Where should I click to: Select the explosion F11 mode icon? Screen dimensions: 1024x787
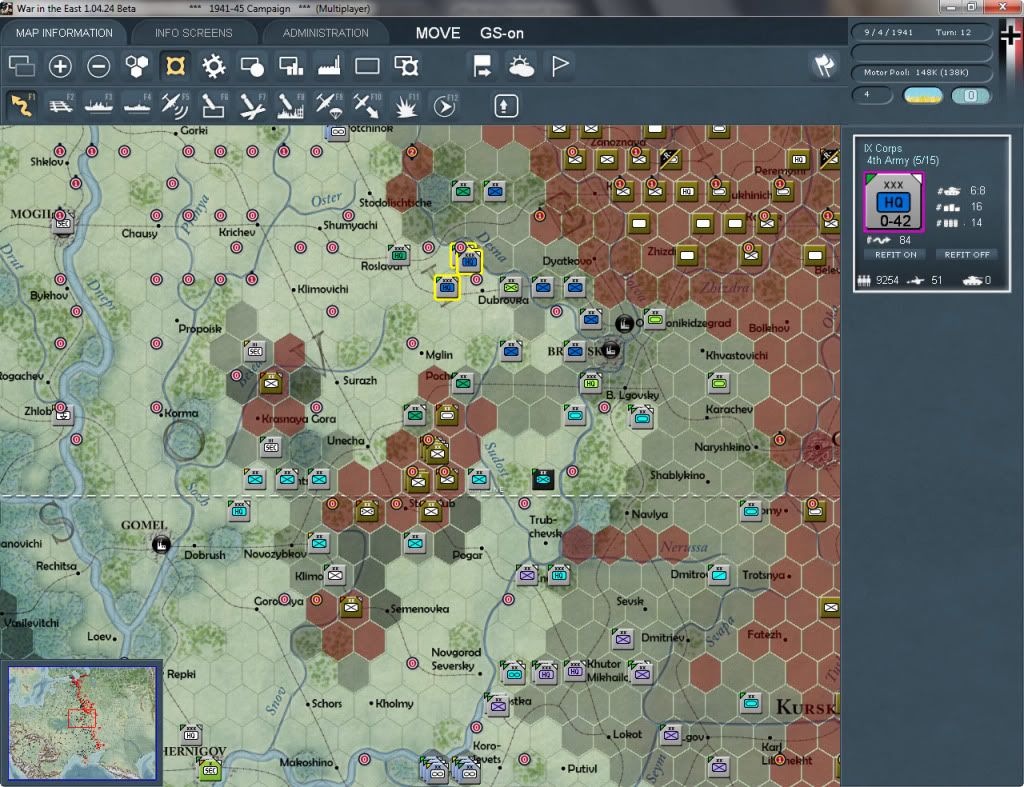406,105
